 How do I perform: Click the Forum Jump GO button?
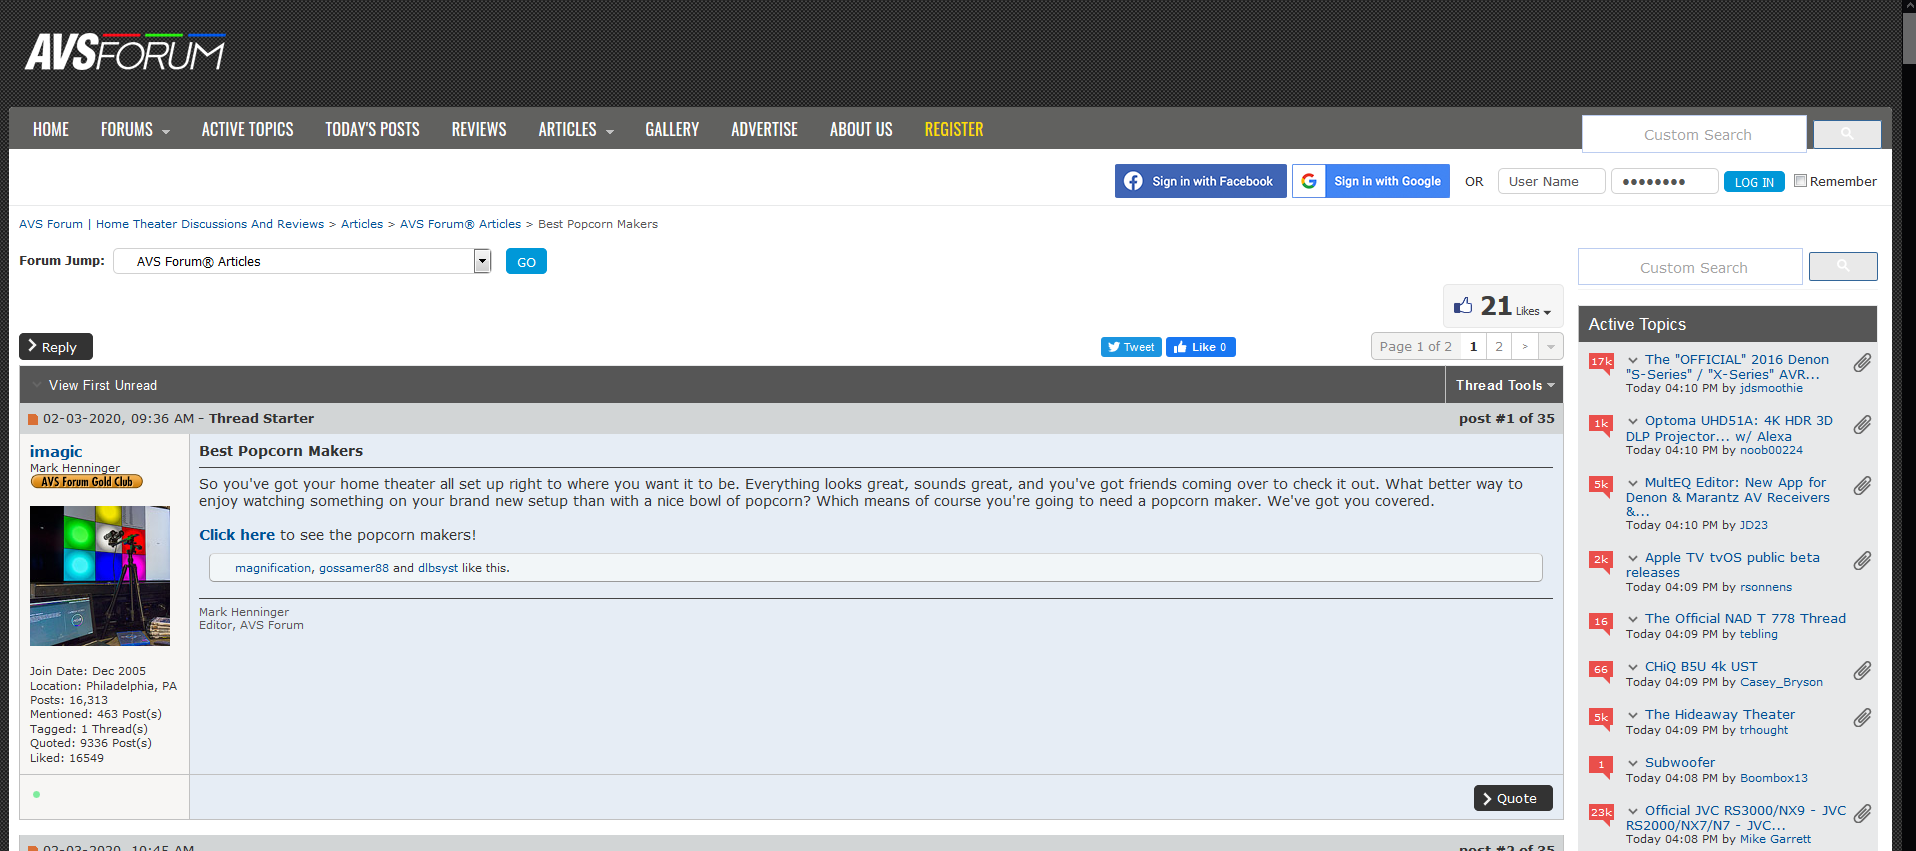pos(526,262)
